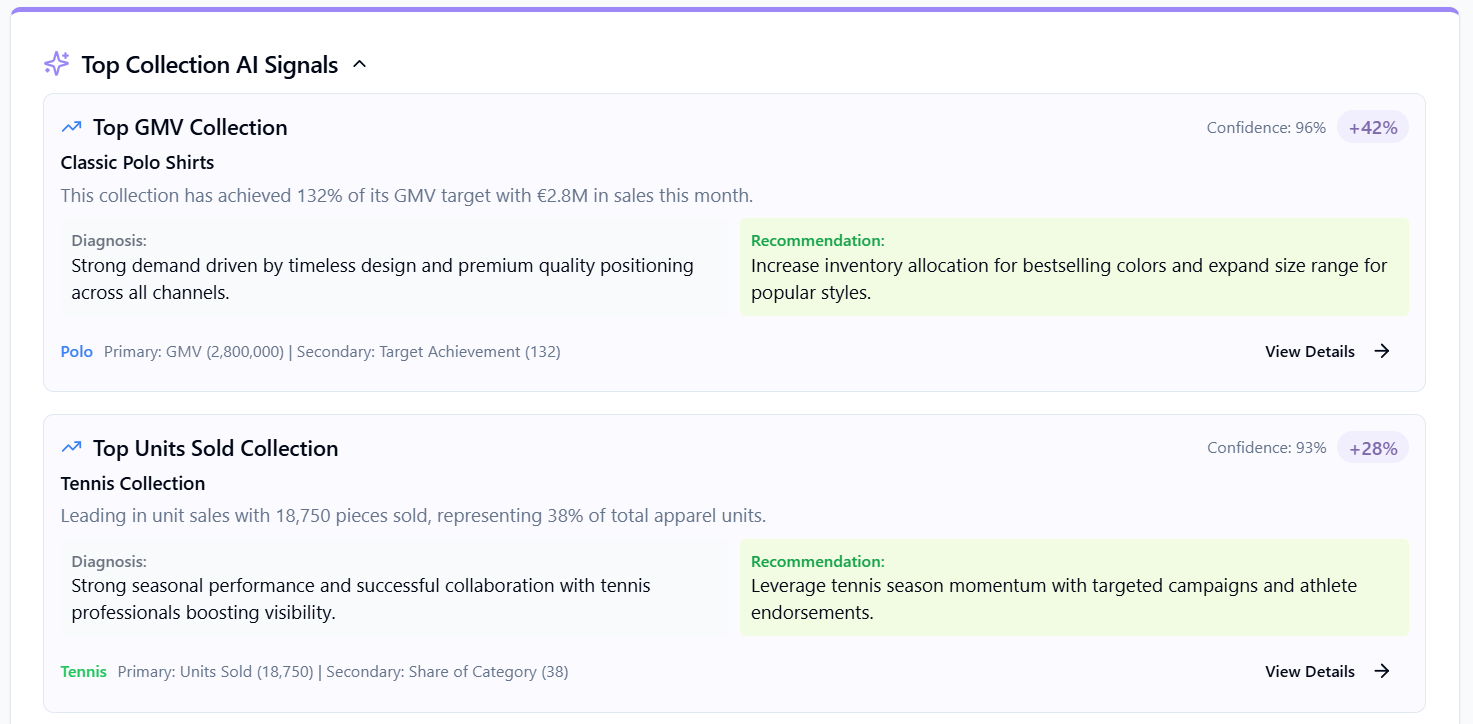This screenshot has width=1473, height=724.
Task: Open the Tennis Collection name
Action: pyautogui.click(x=133, y=483)
